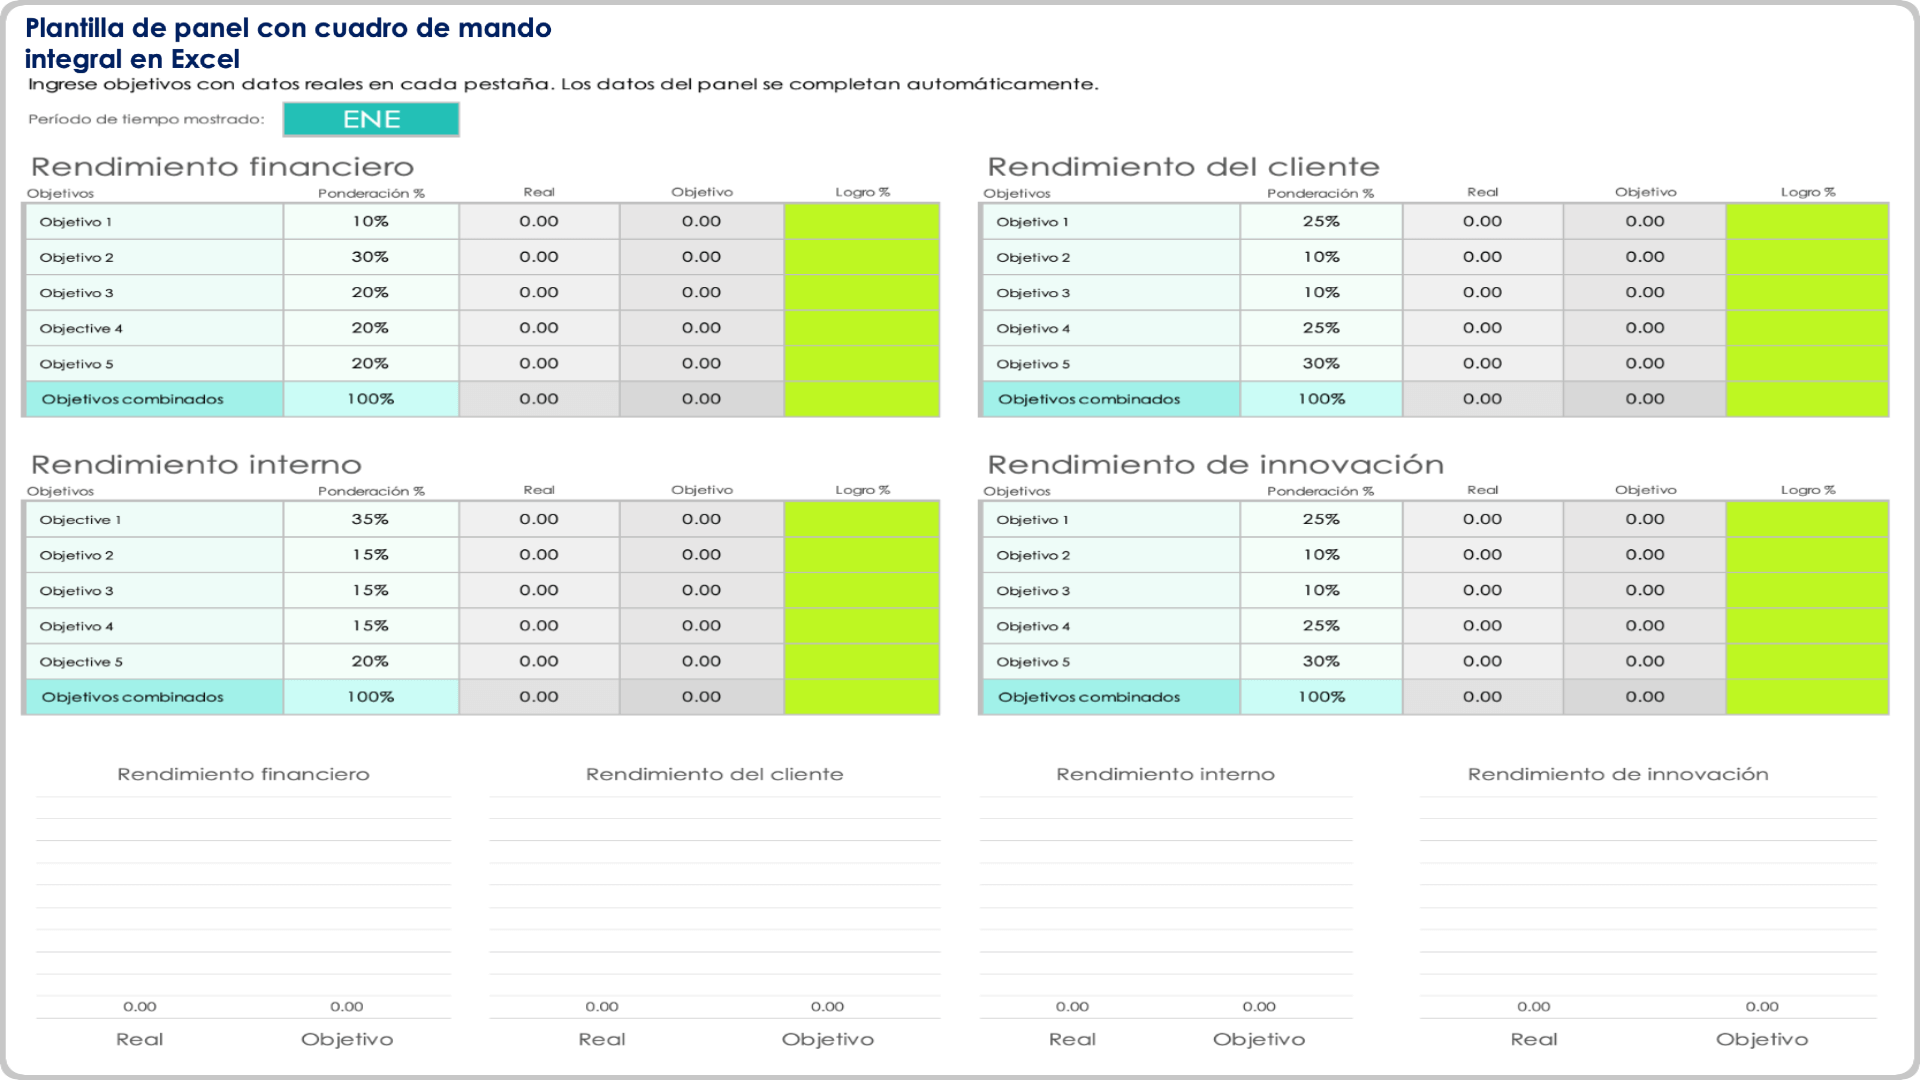
Task: Select the 'Rendimiento de innovación' table heading
Action: coord(1215,464)
